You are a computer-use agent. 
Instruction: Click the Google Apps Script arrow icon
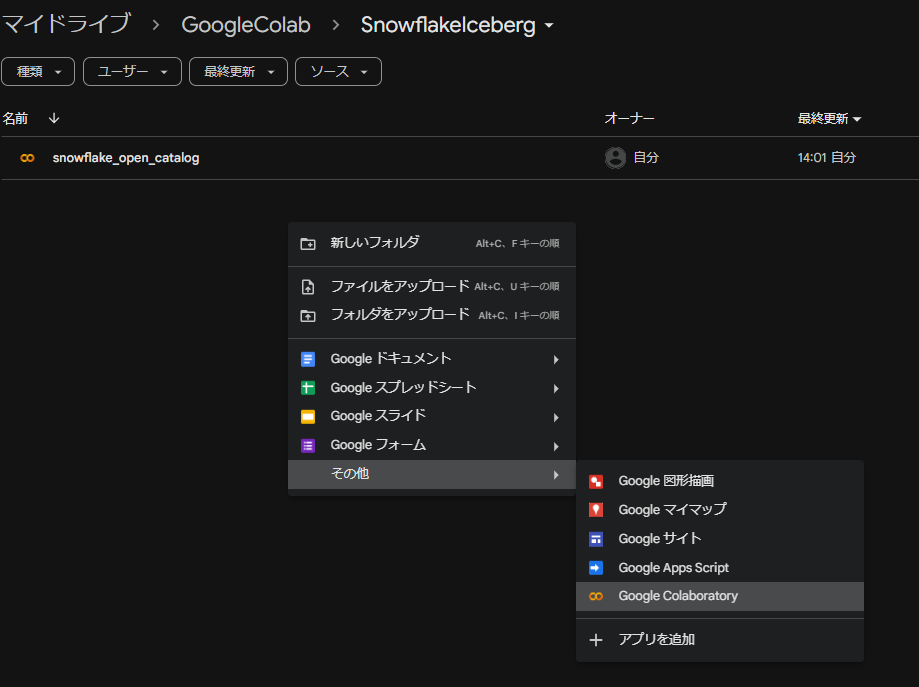click(595, 567)
